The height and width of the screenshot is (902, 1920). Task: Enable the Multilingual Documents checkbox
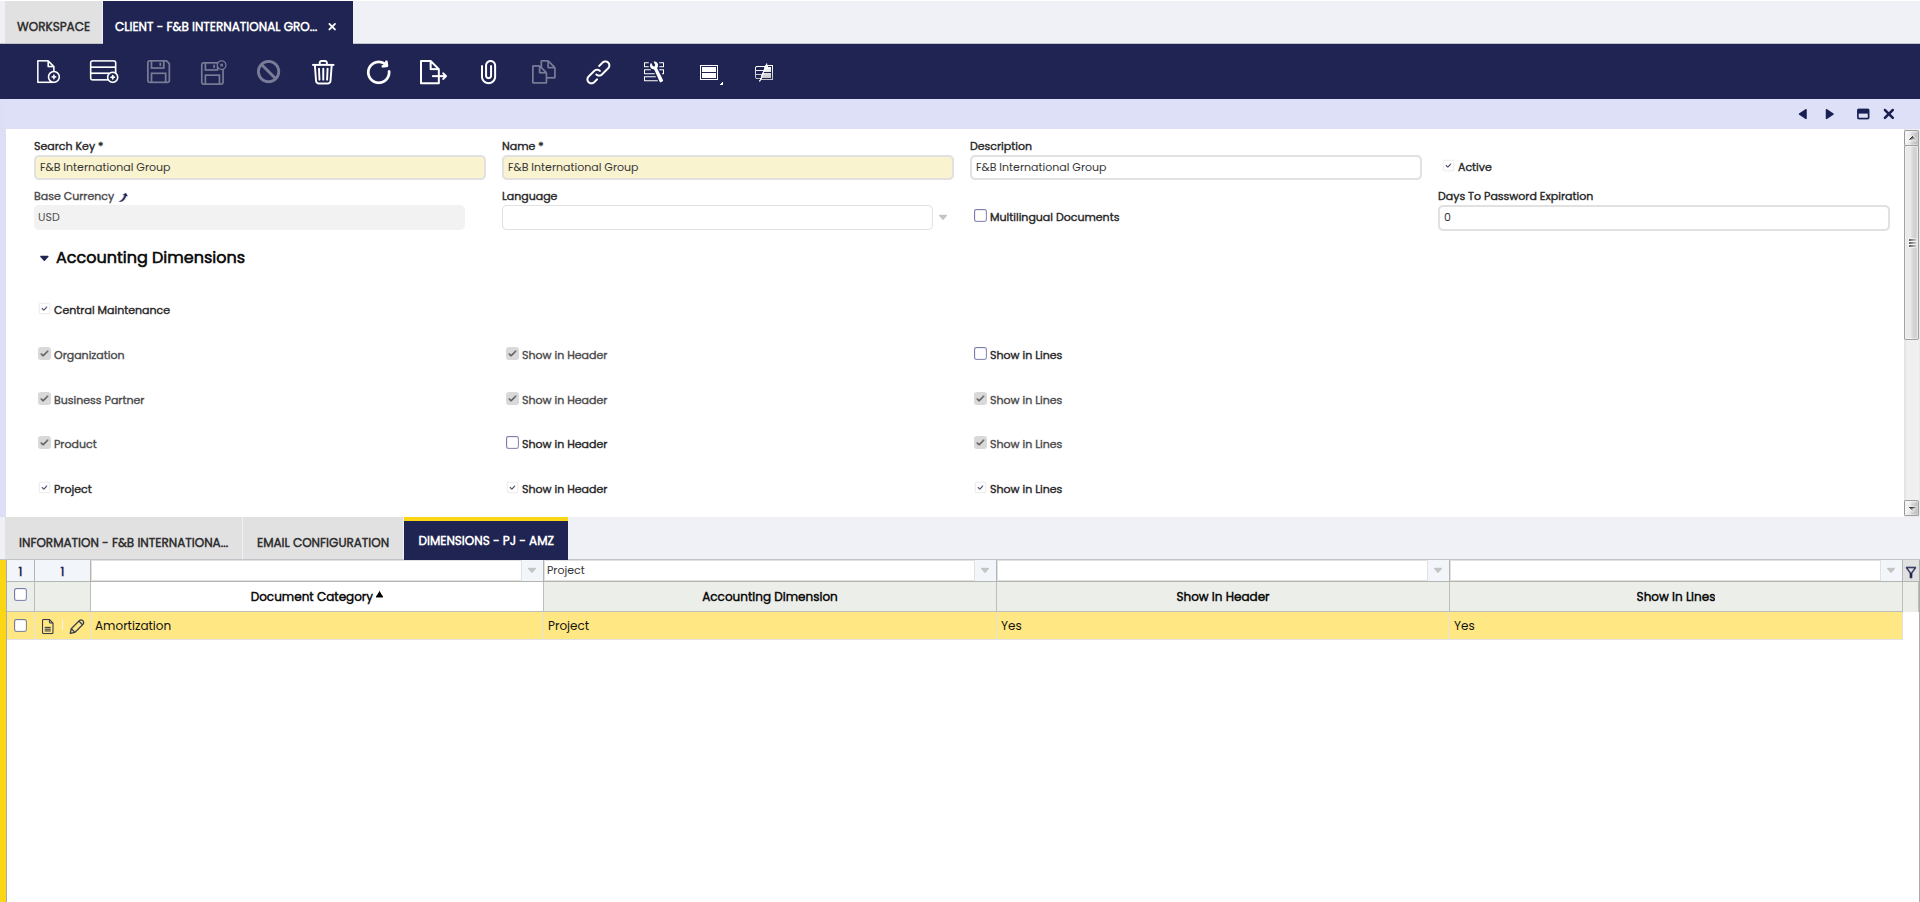click(980, 216)
